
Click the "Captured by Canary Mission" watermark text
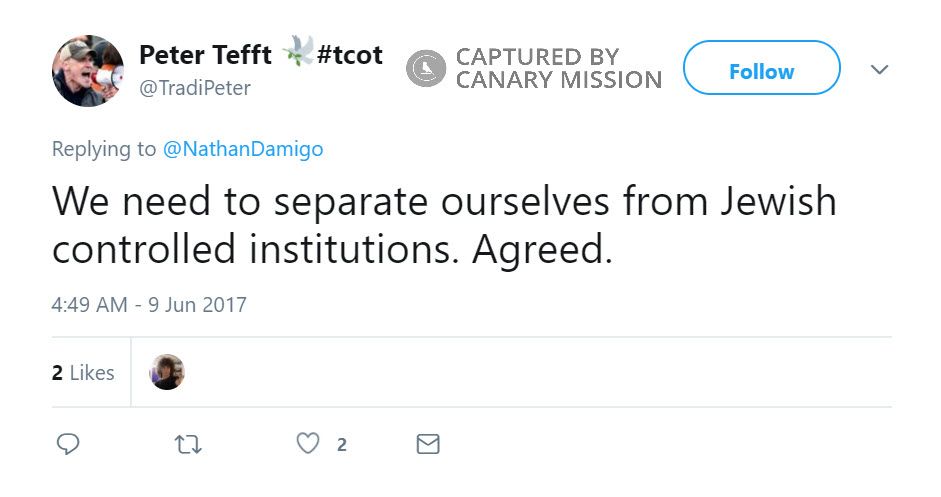(x=558, y=69)
